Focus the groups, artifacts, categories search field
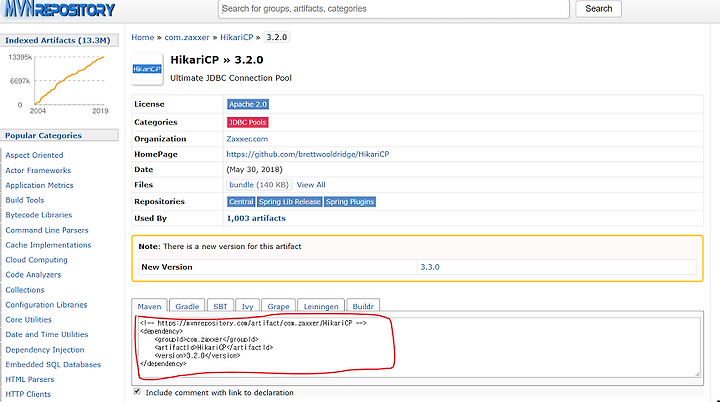Image resolution: width=720 pixels, height=402 pixels. click(x=394, y=9)
